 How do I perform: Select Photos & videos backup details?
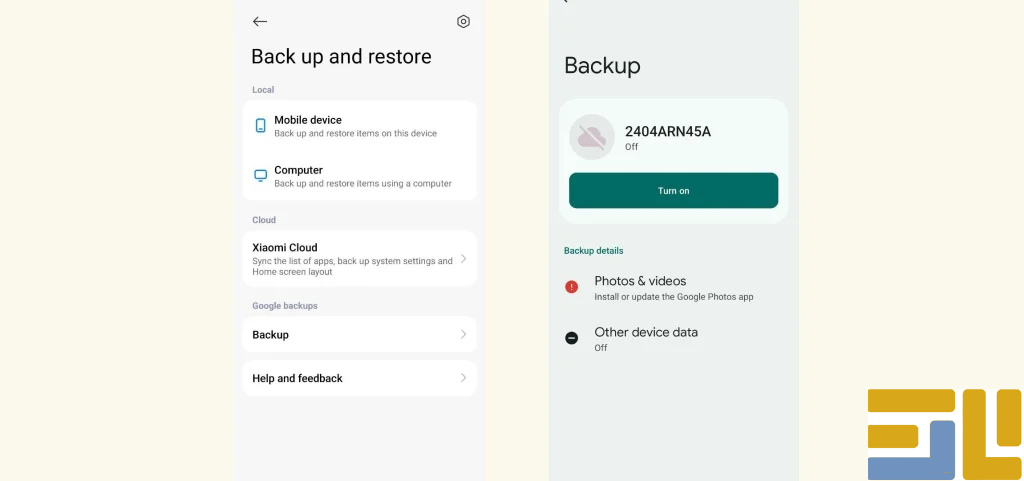(673, 288)
